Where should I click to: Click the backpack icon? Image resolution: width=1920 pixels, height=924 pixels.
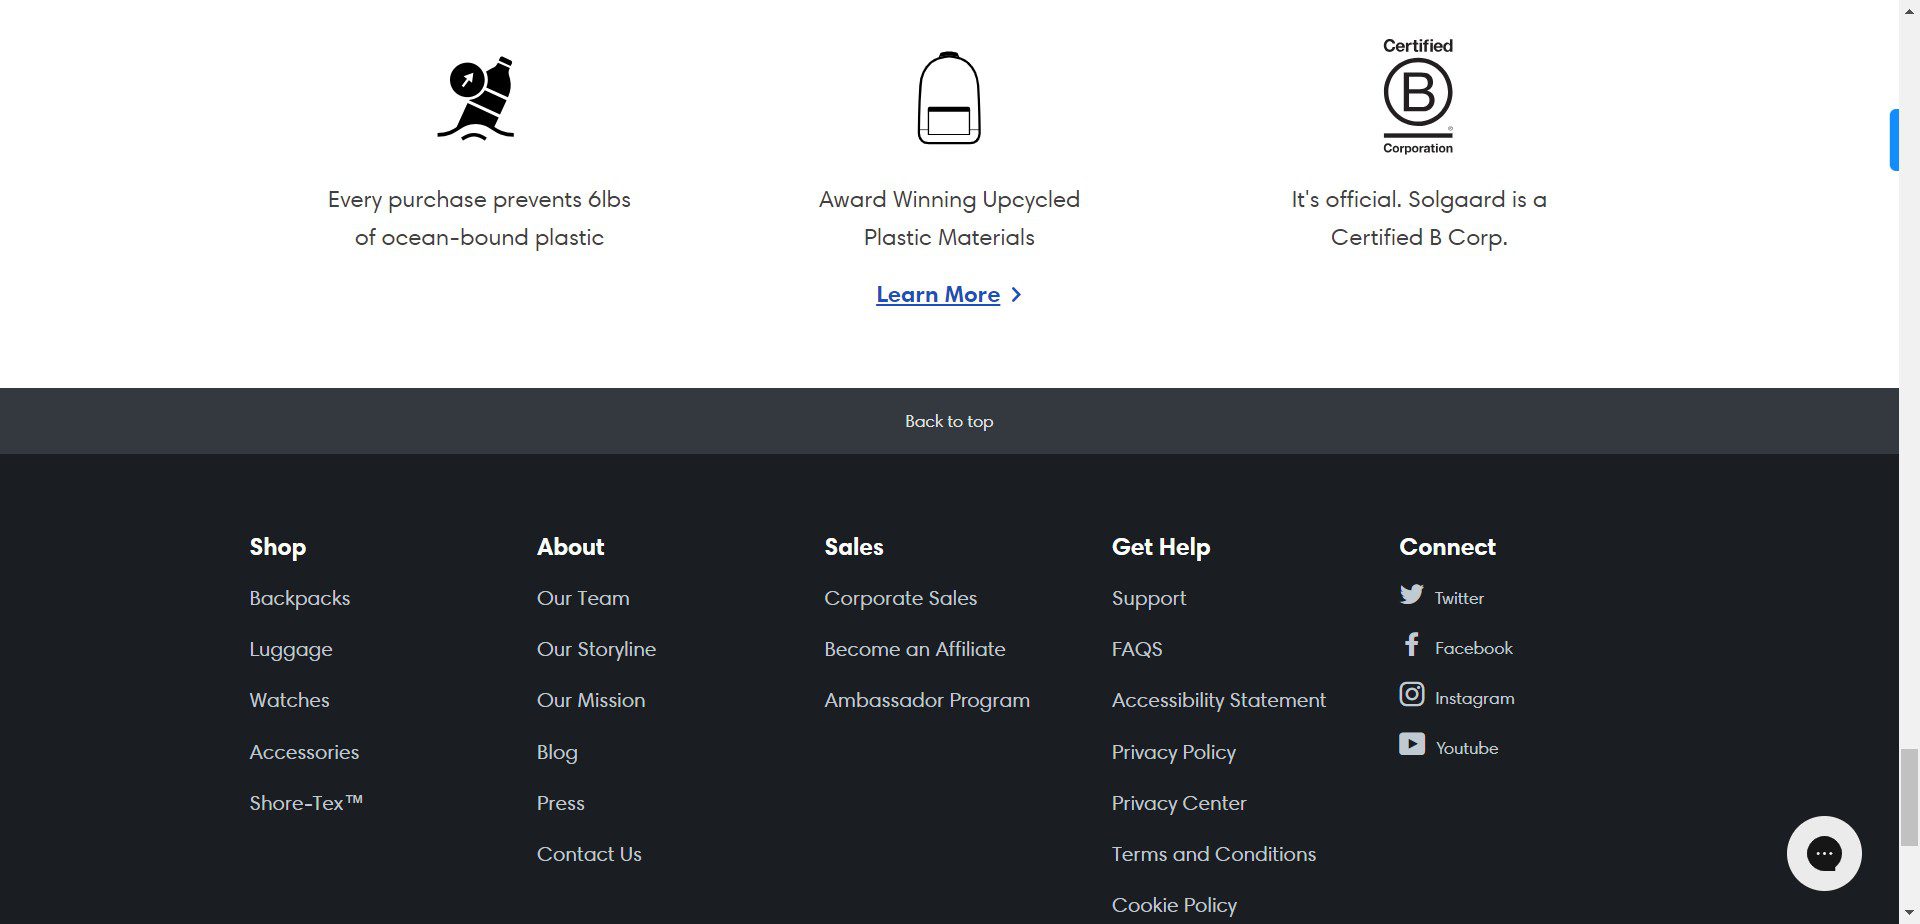(x=948, y=98)
